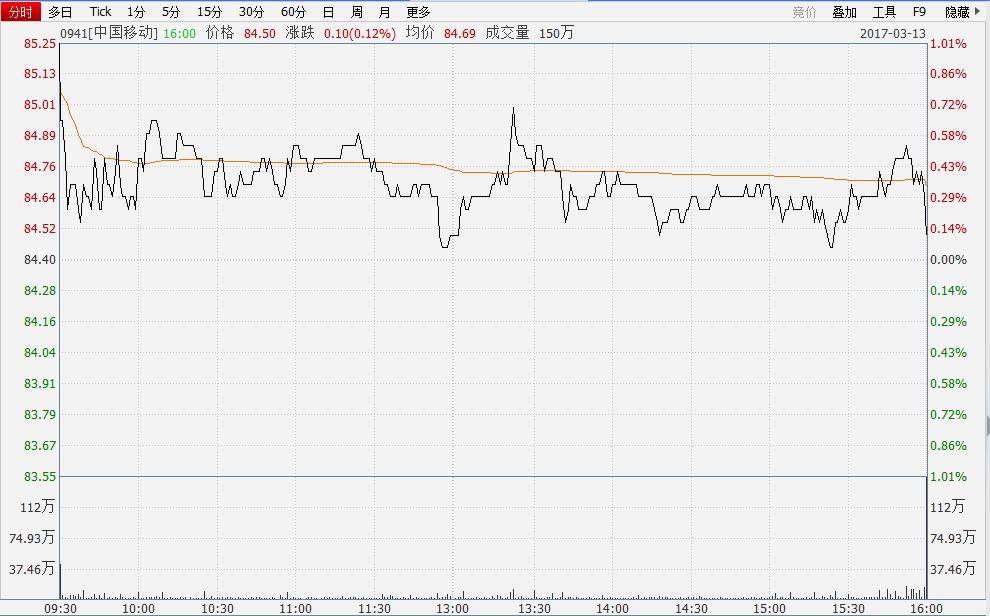Click the left 74.93万 volume label
The height and width of the screenshot is (616, 990).
pos(32,538)
